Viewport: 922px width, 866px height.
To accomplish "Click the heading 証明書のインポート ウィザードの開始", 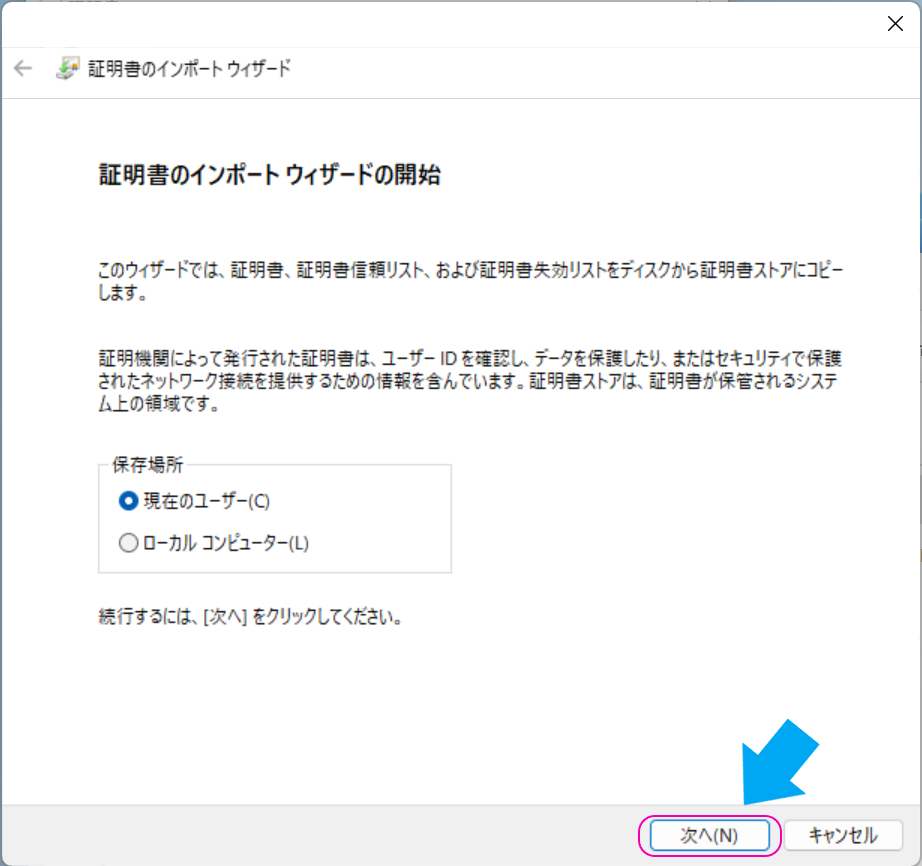I will (x=270, y=175).
